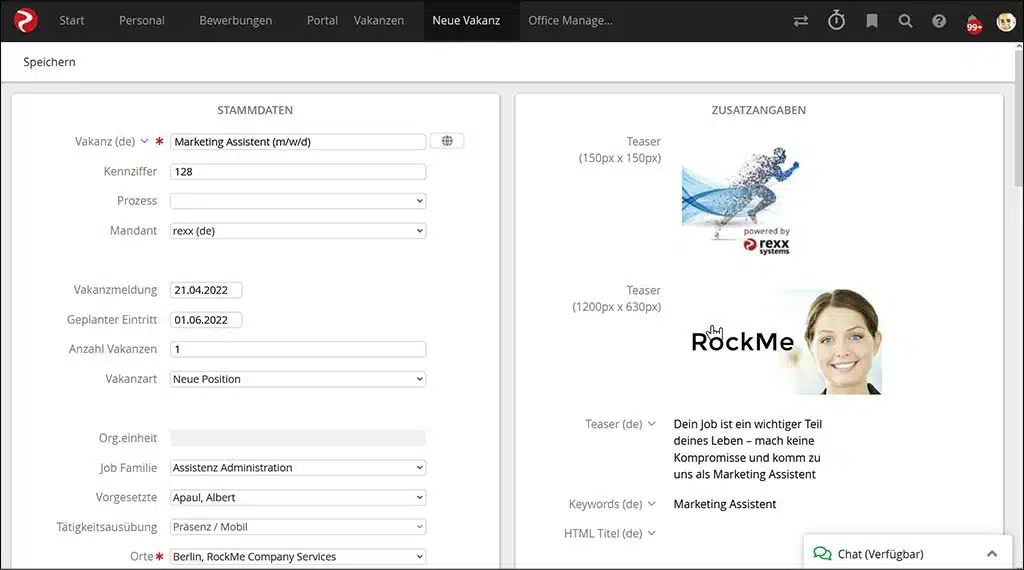The image size is (1024, 570).
Task: Click the Kennziffer field with 128
Action: [298, 172]
